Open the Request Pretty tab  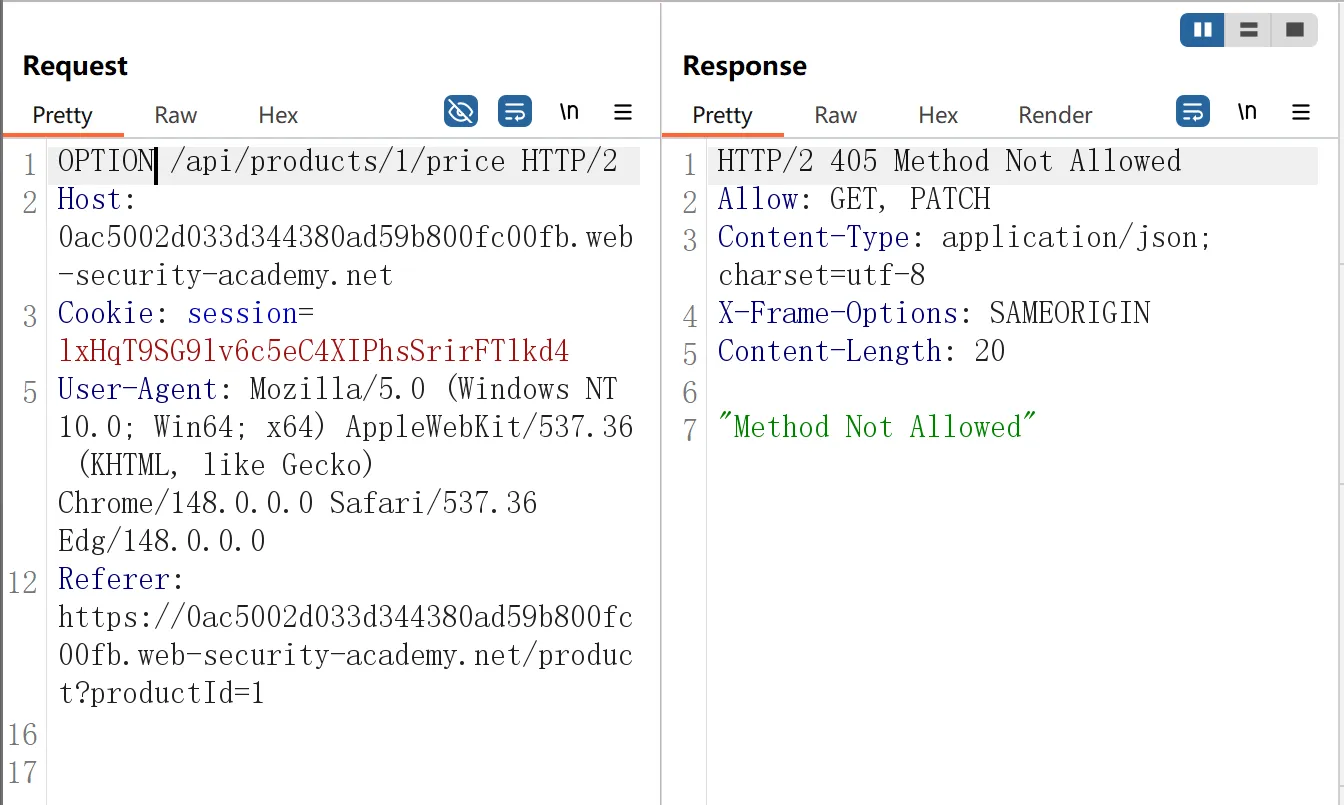tap(62, 115)
